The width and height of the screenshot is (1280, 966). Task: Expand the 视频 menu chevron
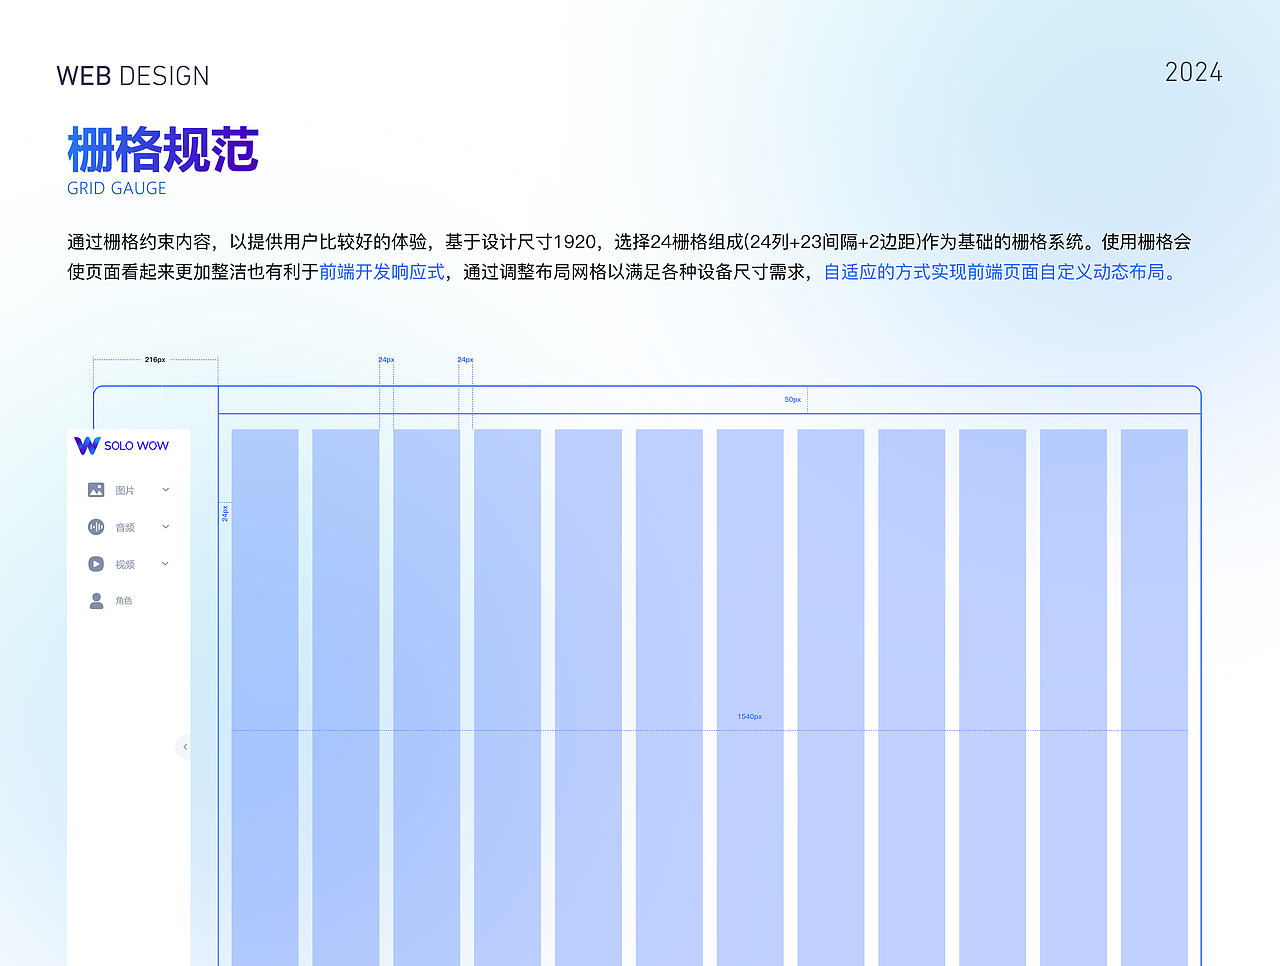[166, 564]
